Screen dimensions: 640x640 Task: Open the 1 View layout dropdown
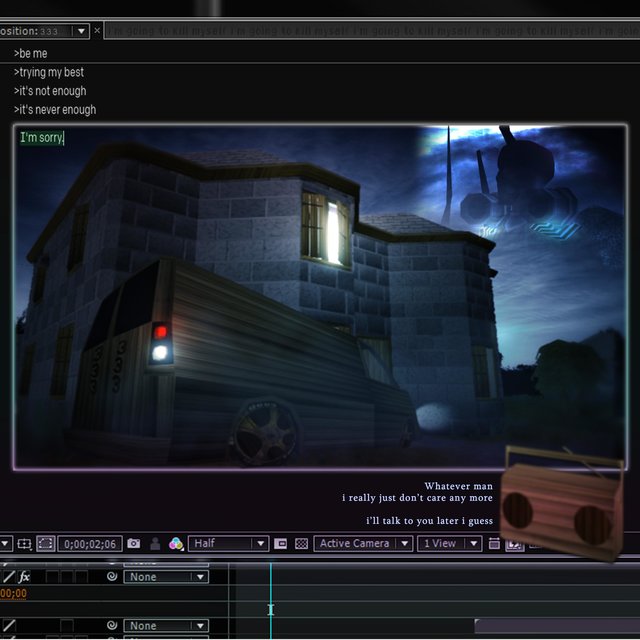[x=449, y=544]
